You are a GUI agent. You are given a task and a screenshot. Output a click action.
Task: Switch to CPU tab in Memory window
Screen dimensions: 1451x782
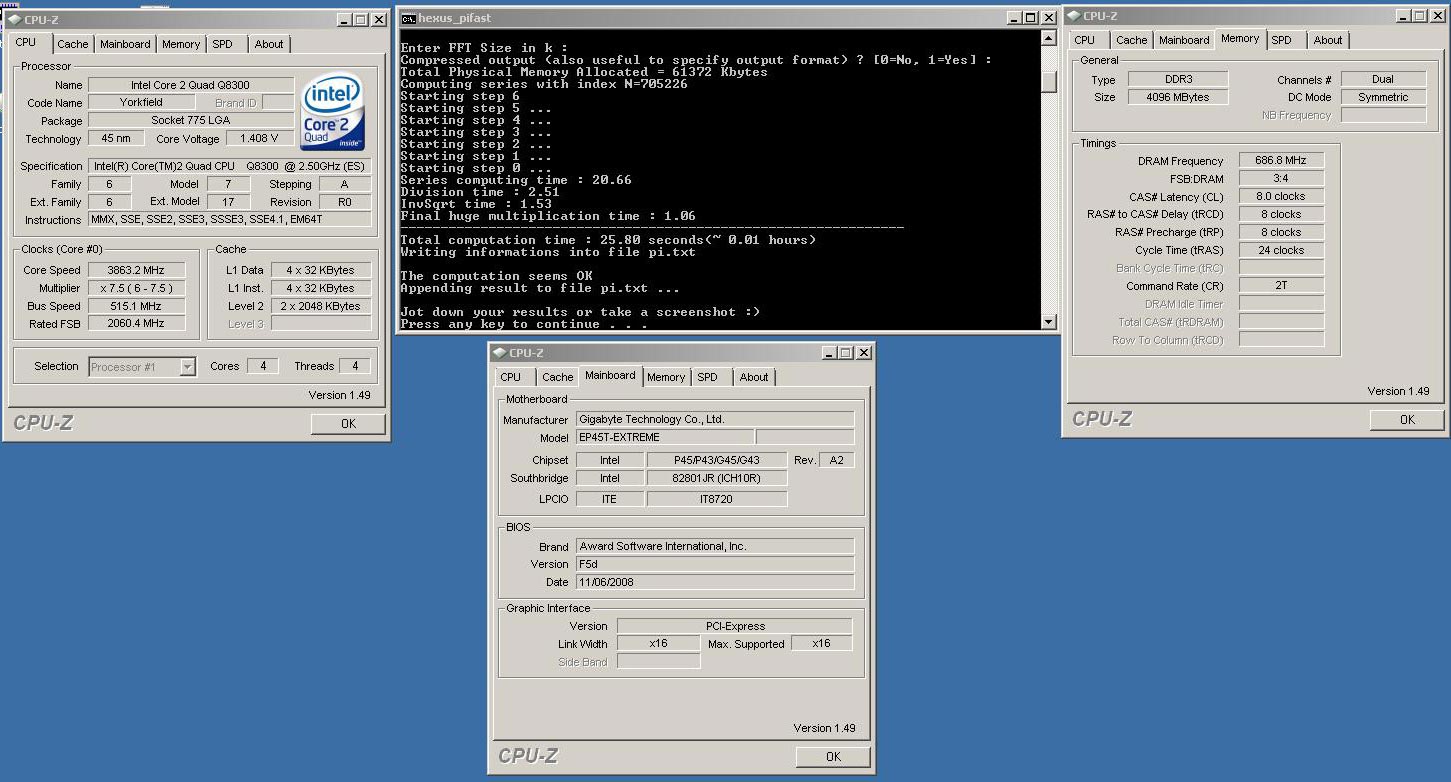click(x=1085, y=40)
